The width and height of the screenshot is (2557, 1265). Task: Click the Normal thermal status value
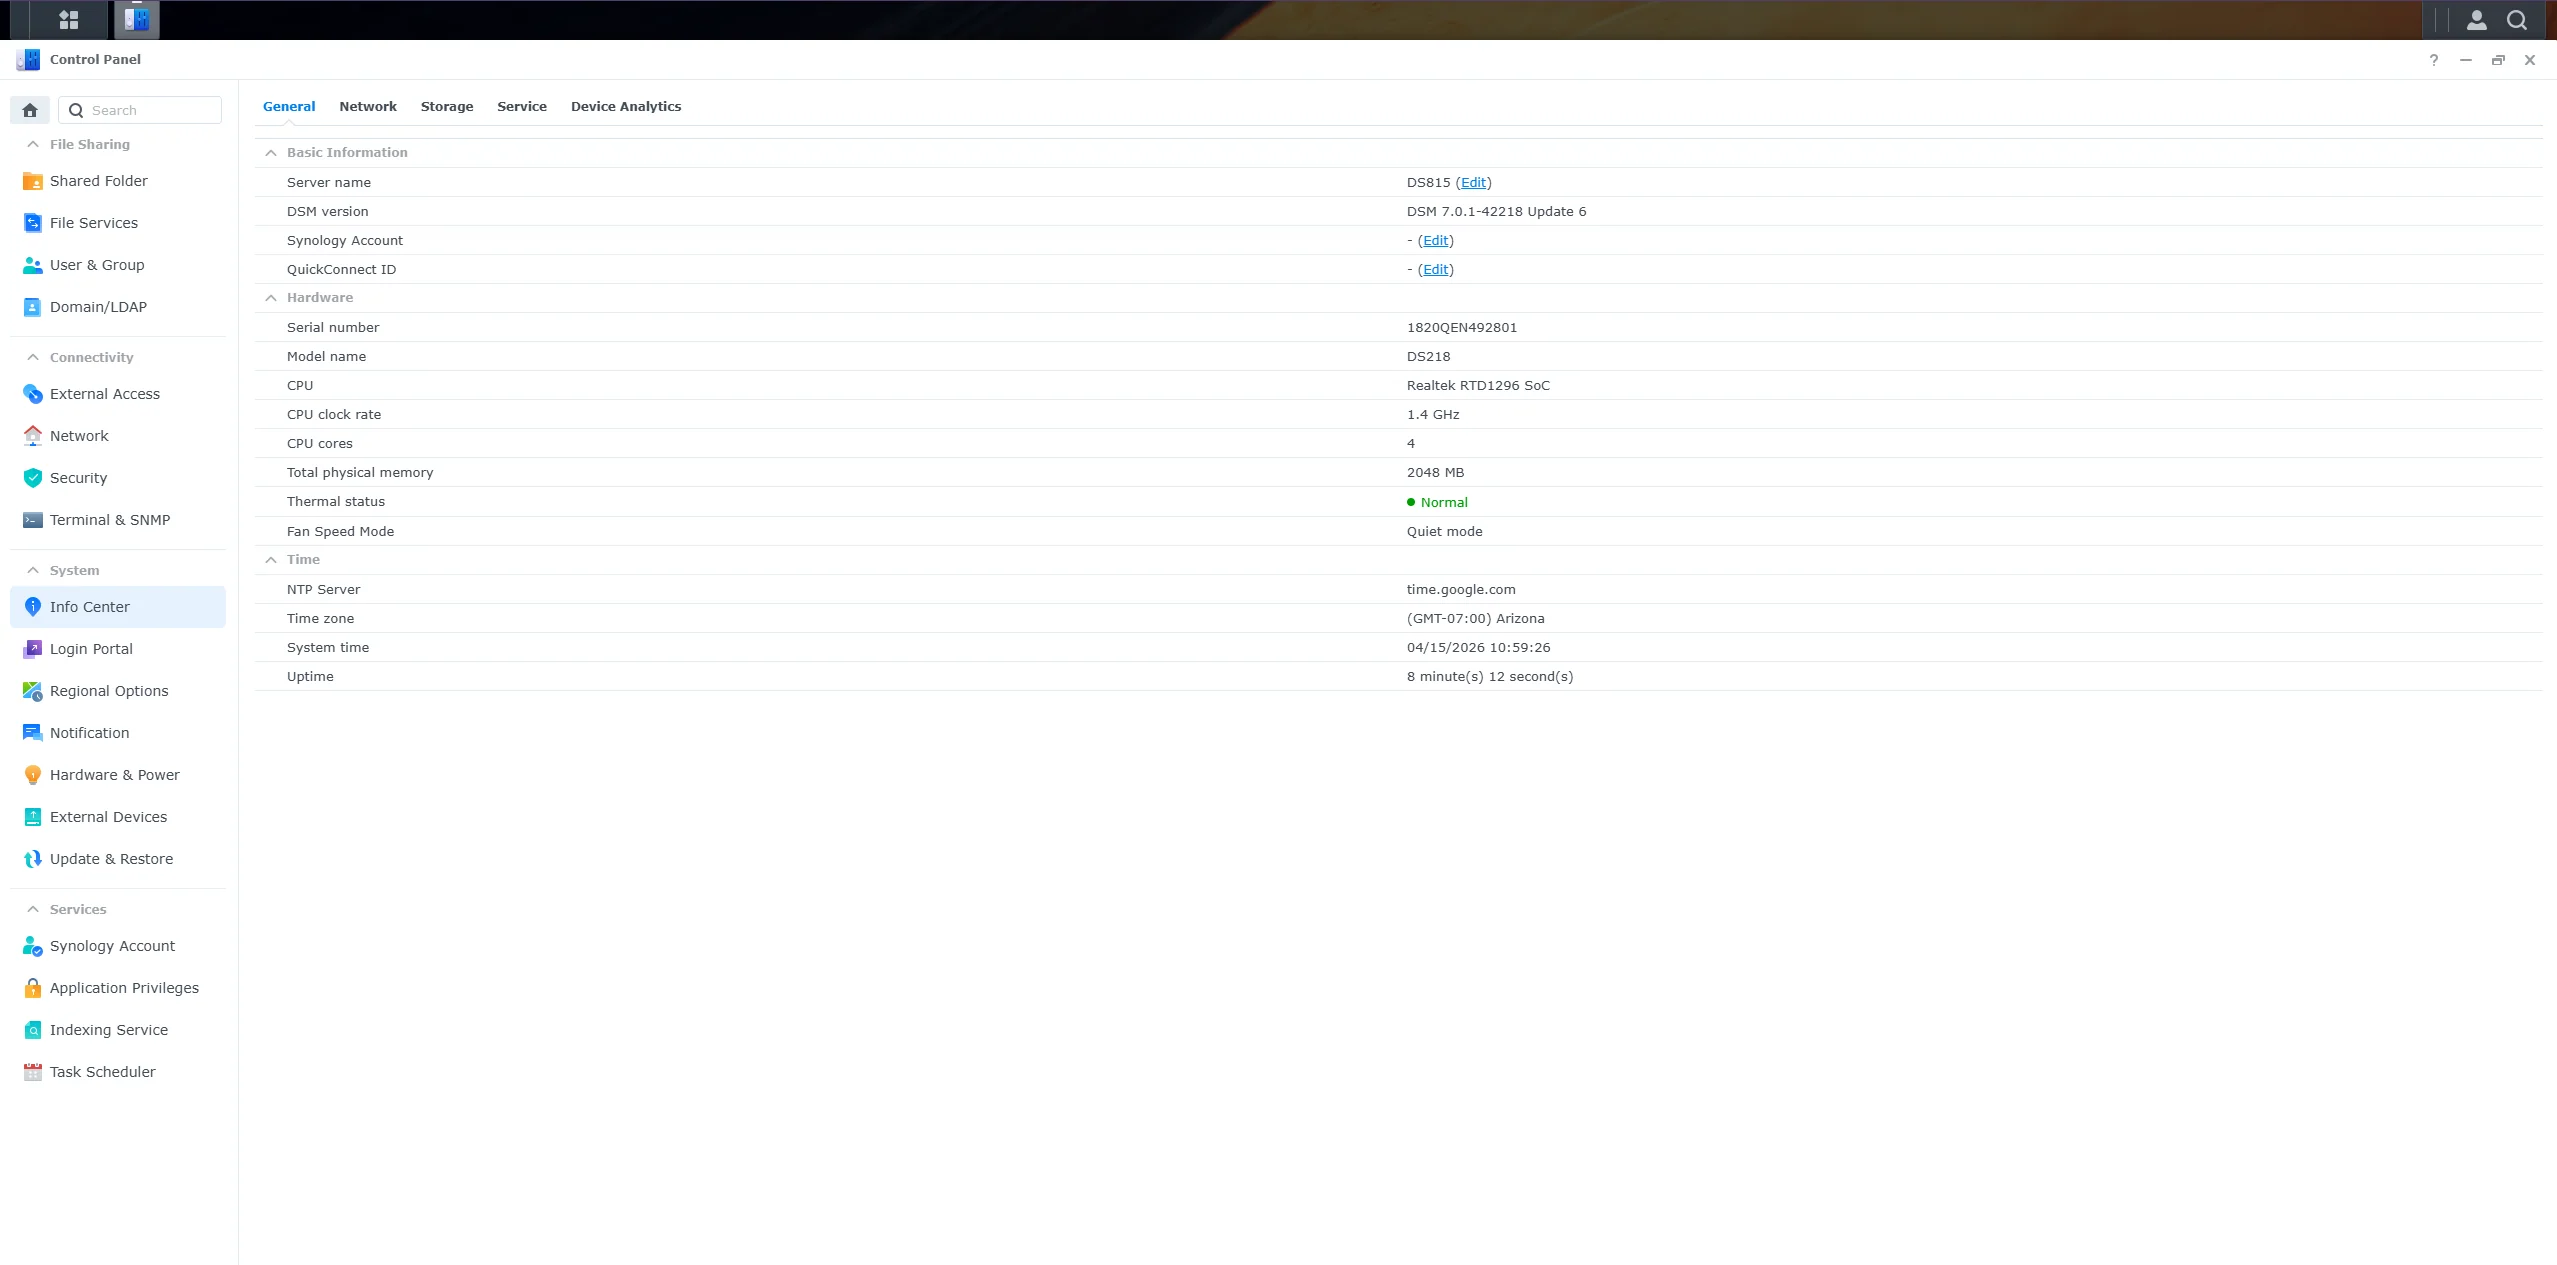coord(1444,502)
